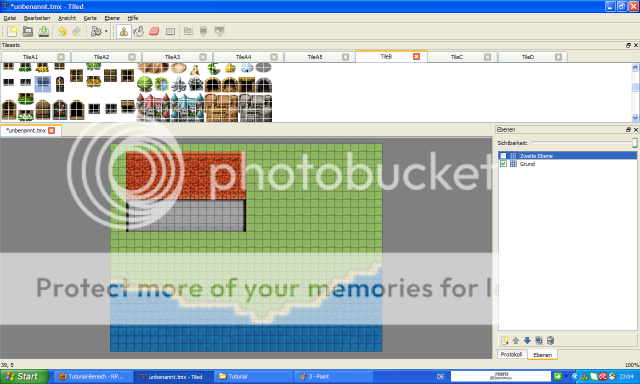Switch to the TileA3 tileset tab

[172, 57]
